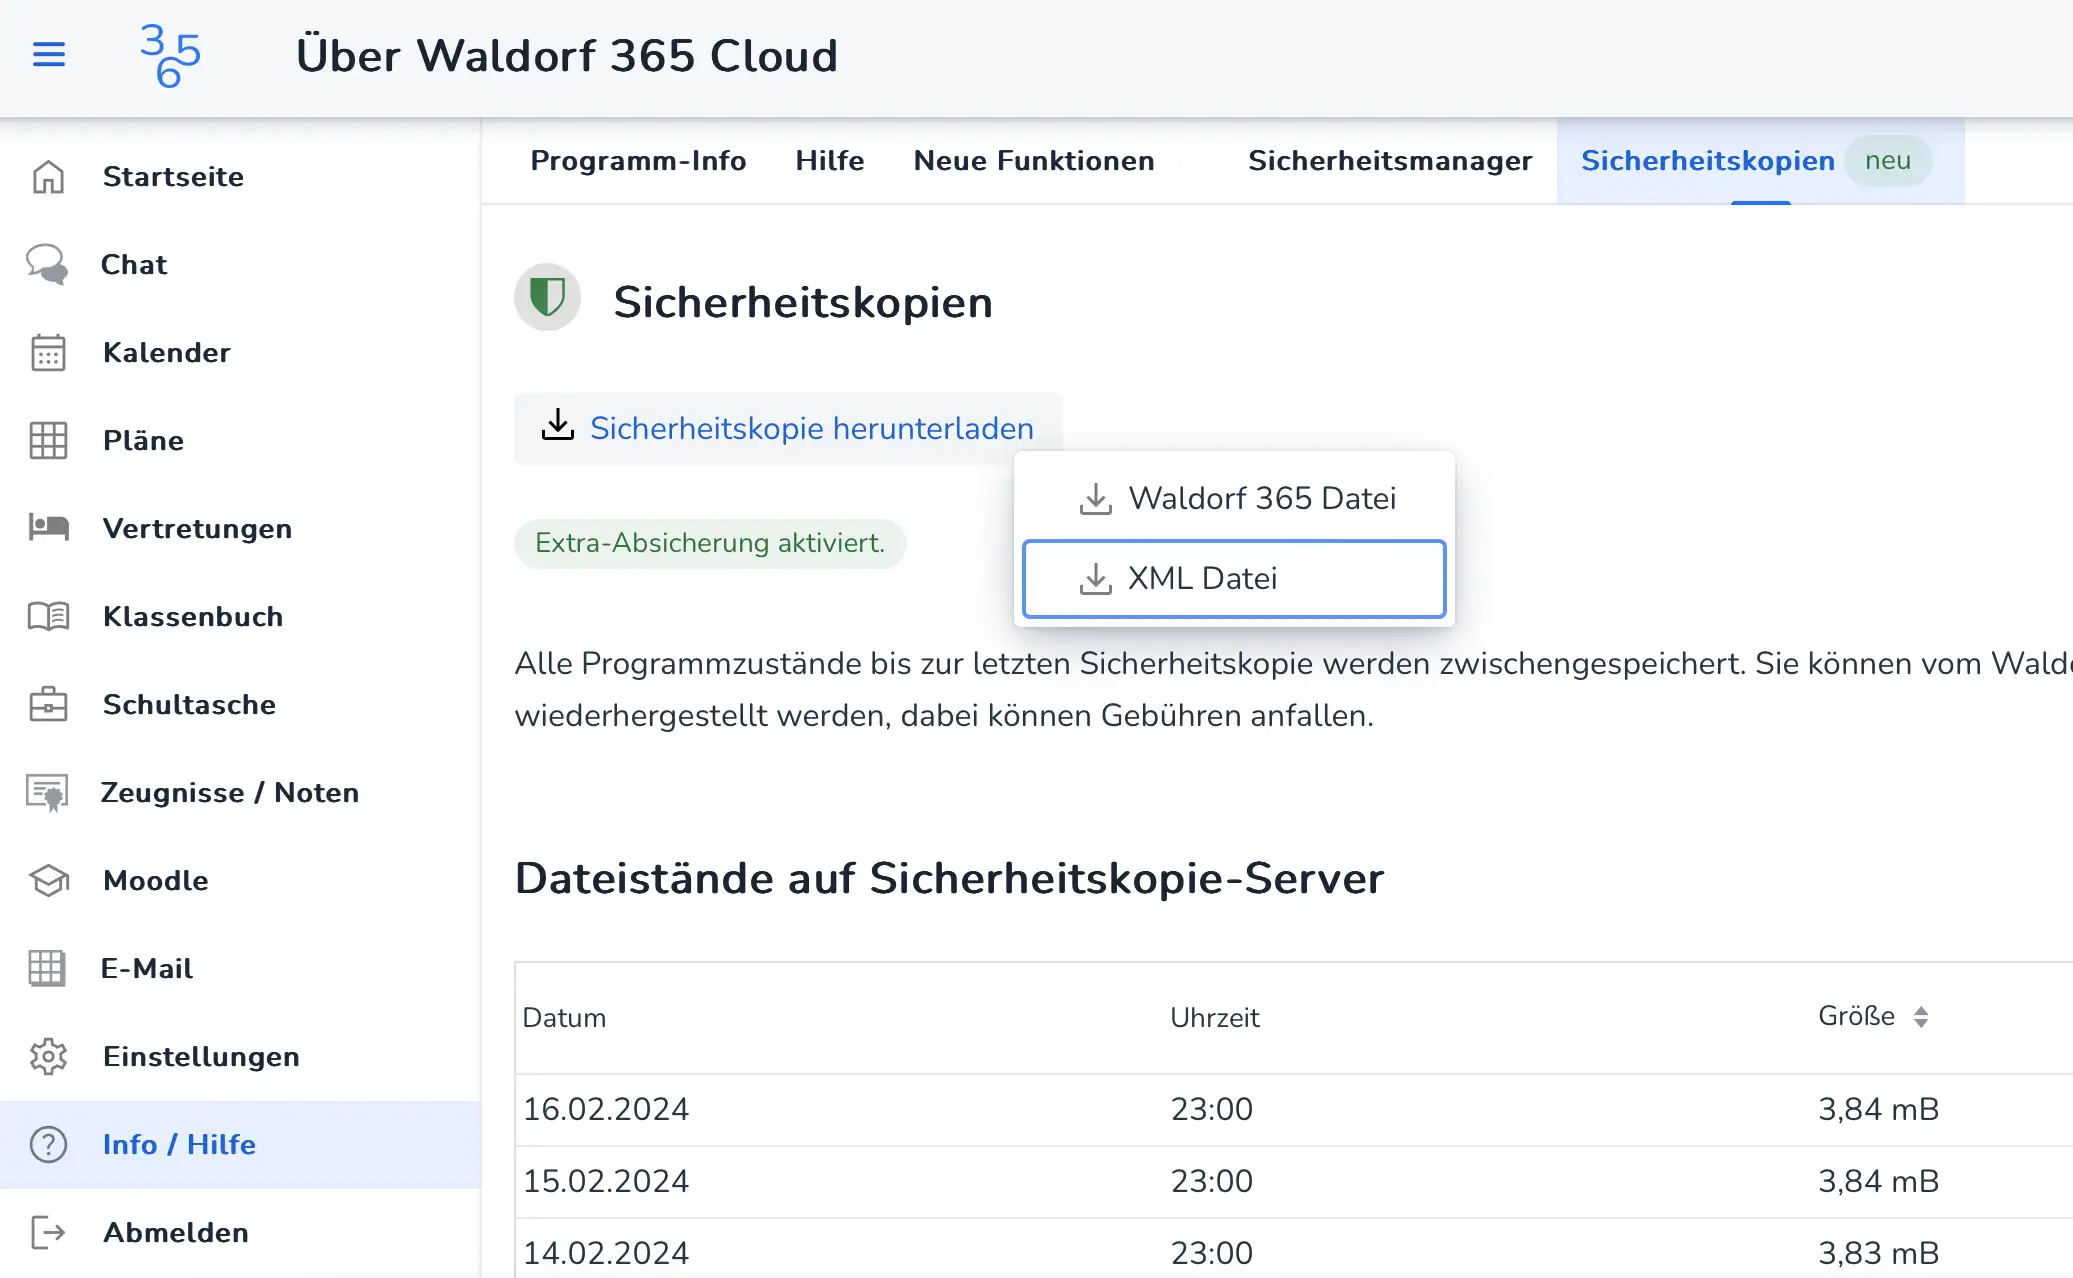Open Chat from sidebar
The width and height of the screenshot is (2073, 1278).
pos(240,265)
